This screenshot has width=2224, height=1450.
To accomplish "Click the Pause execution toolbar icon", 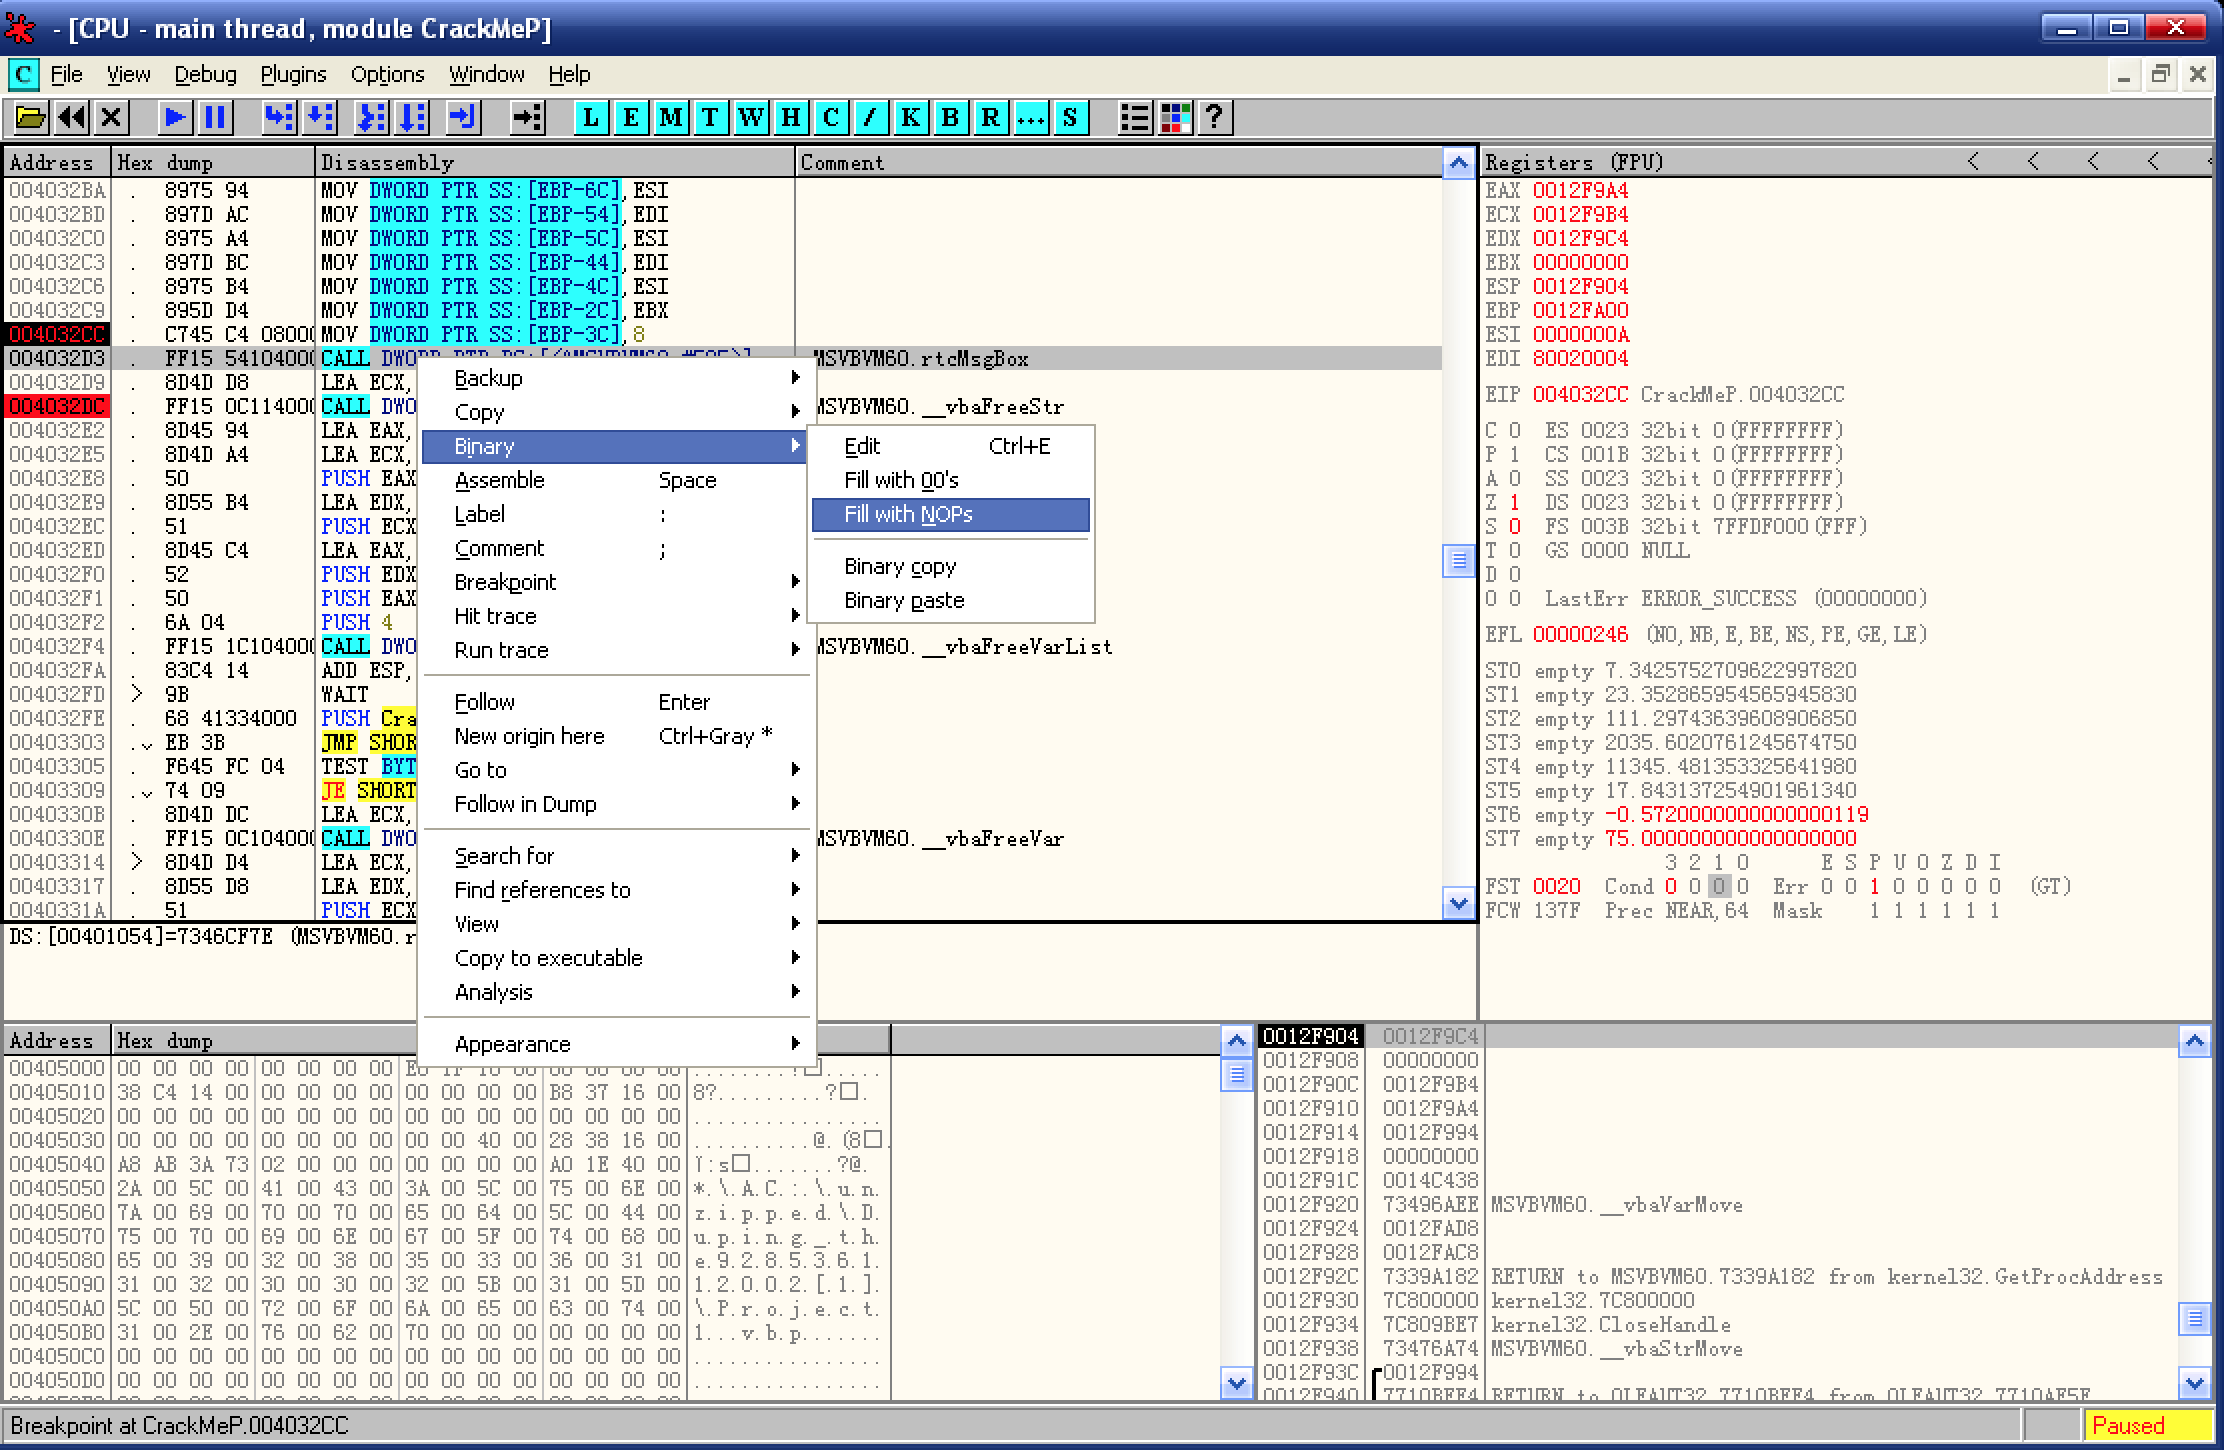I will tap(215, 118).
